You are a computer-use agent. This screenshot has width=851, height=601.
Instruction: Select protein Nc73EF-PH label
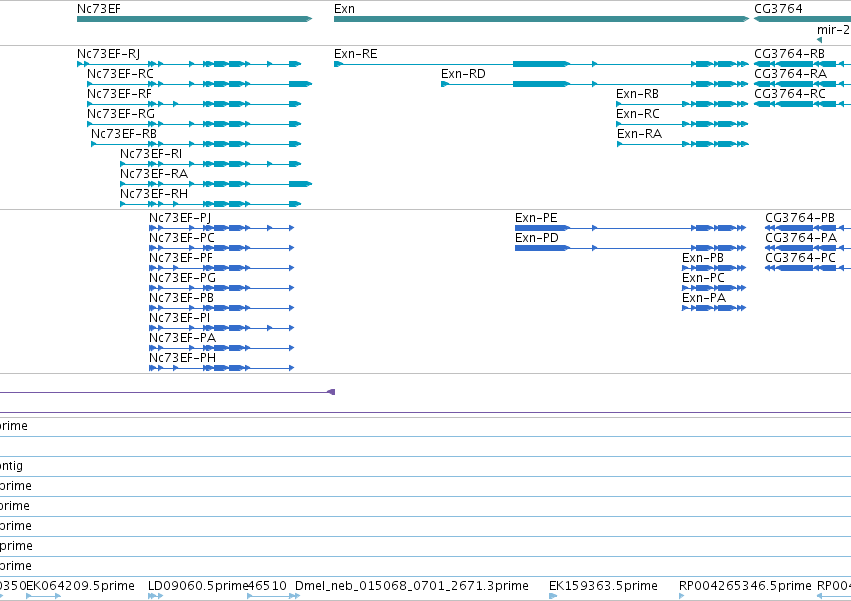[182, 358]
